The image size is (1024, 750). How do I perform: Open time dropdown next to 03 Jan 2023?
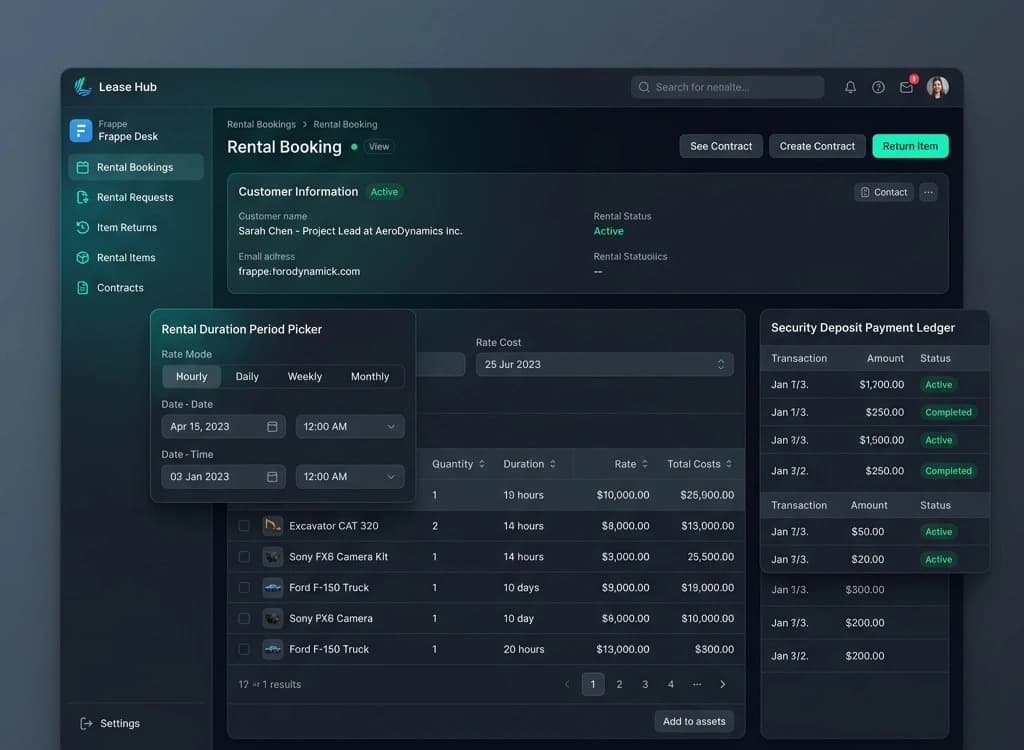pyautogui.click(x=350, y=477)
